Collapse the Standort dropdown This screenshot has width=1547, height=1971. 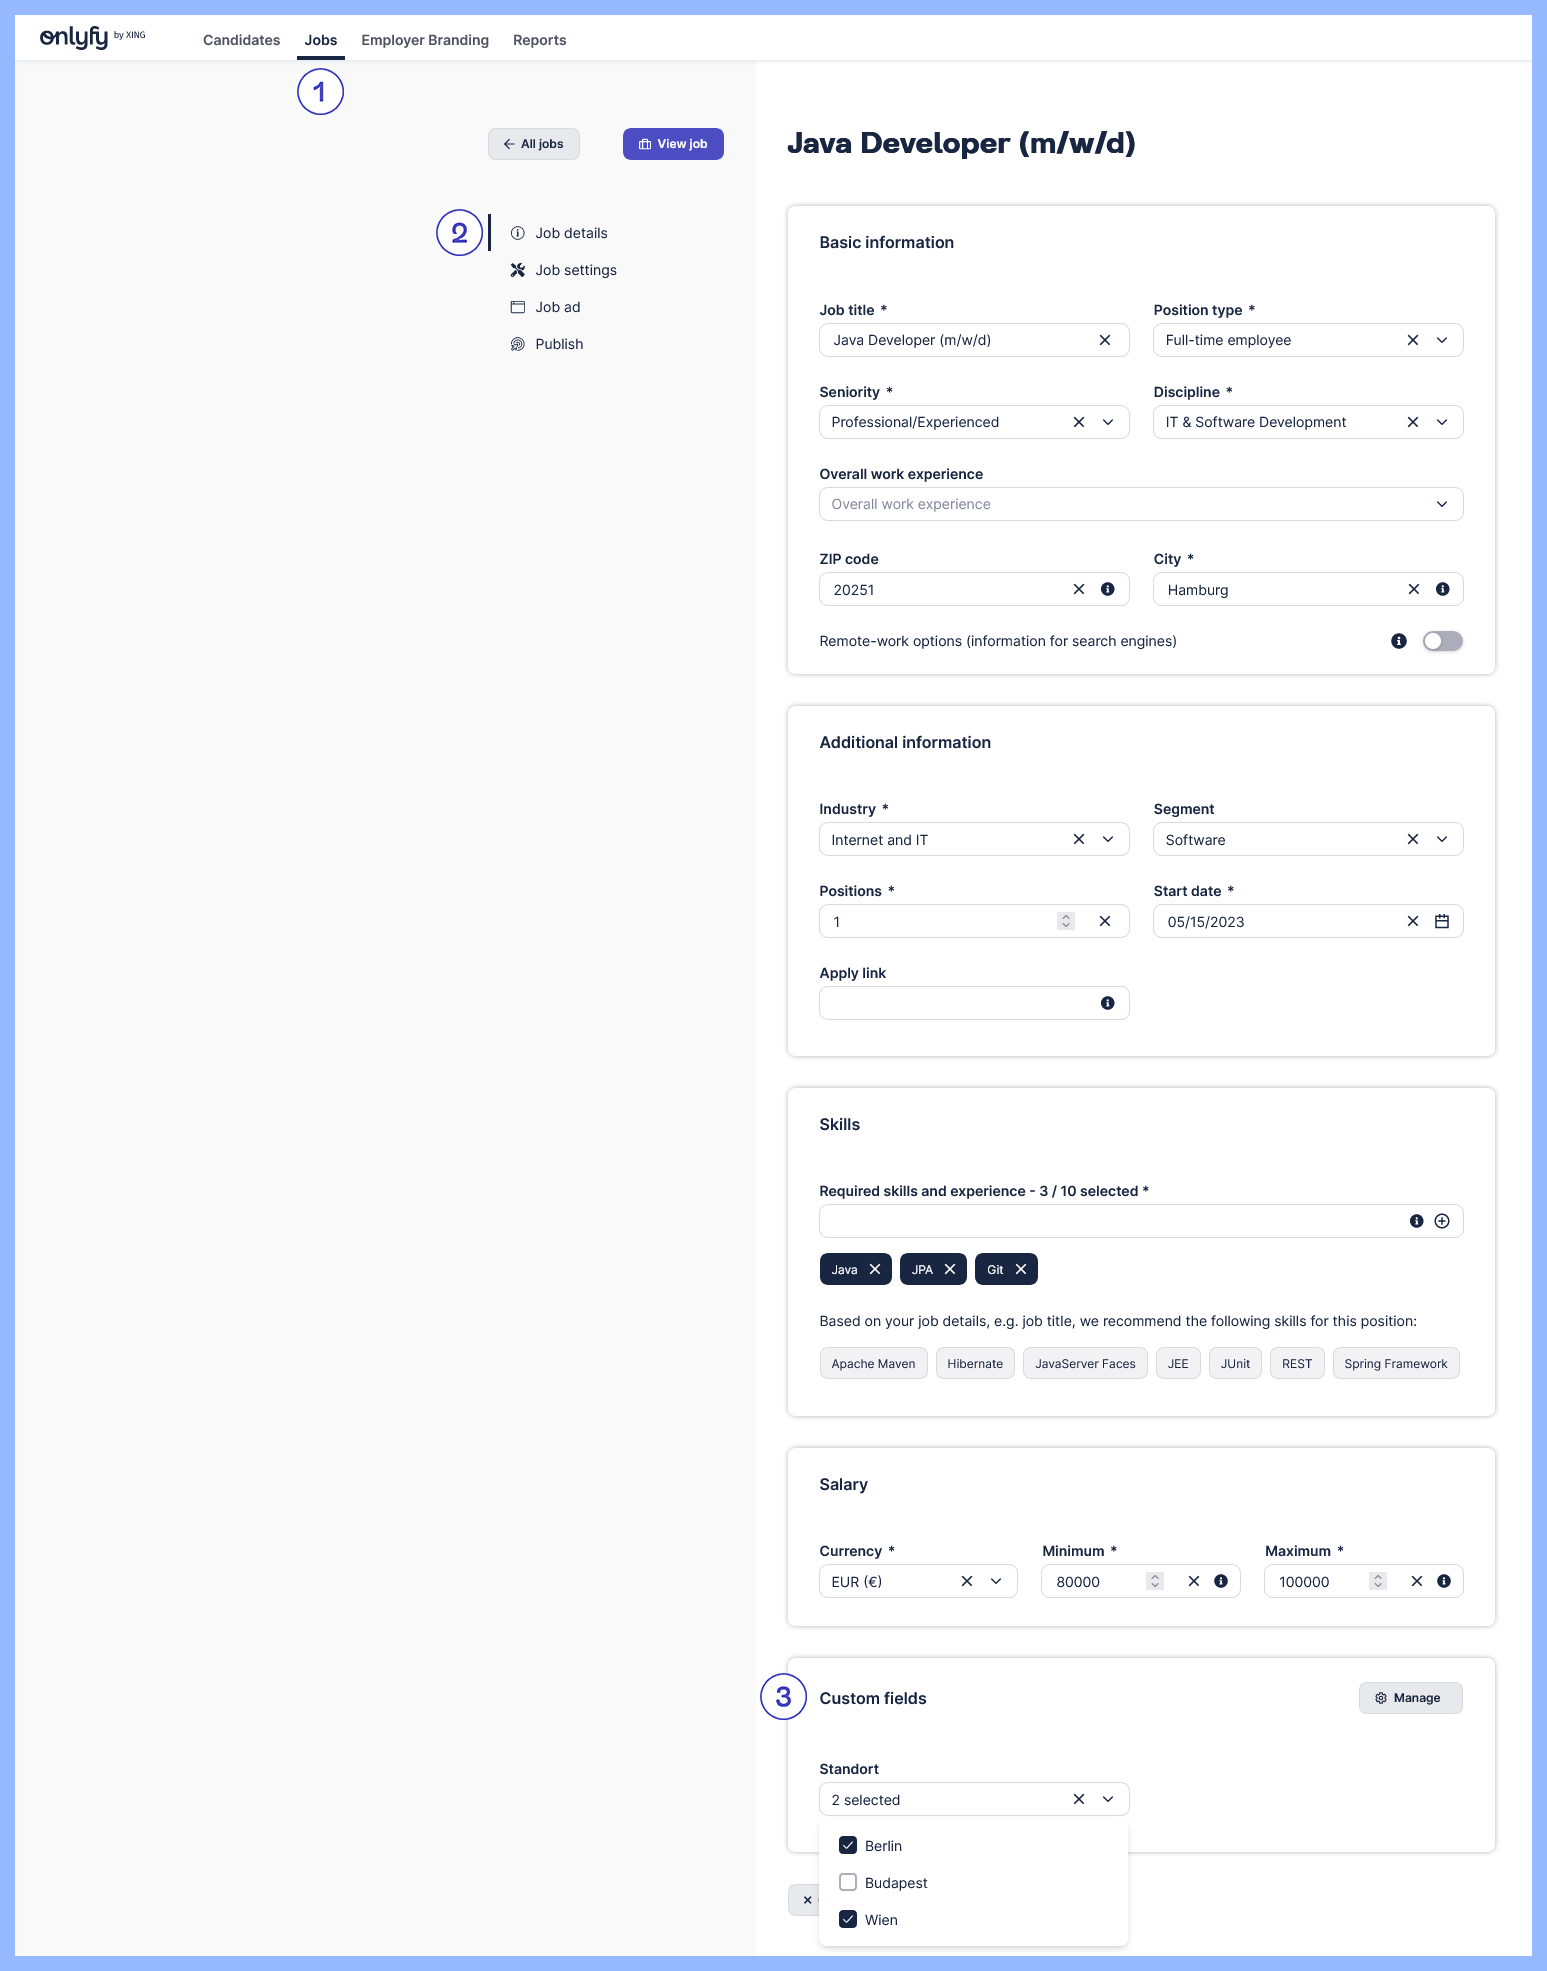click(x=1108, y=1799)
